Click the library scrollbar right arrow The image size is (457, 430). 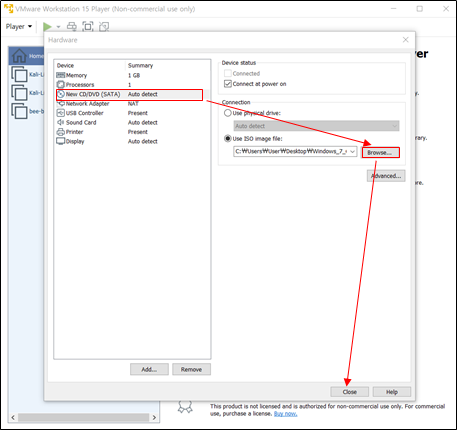pyautogui.click(x=154, y=417)
